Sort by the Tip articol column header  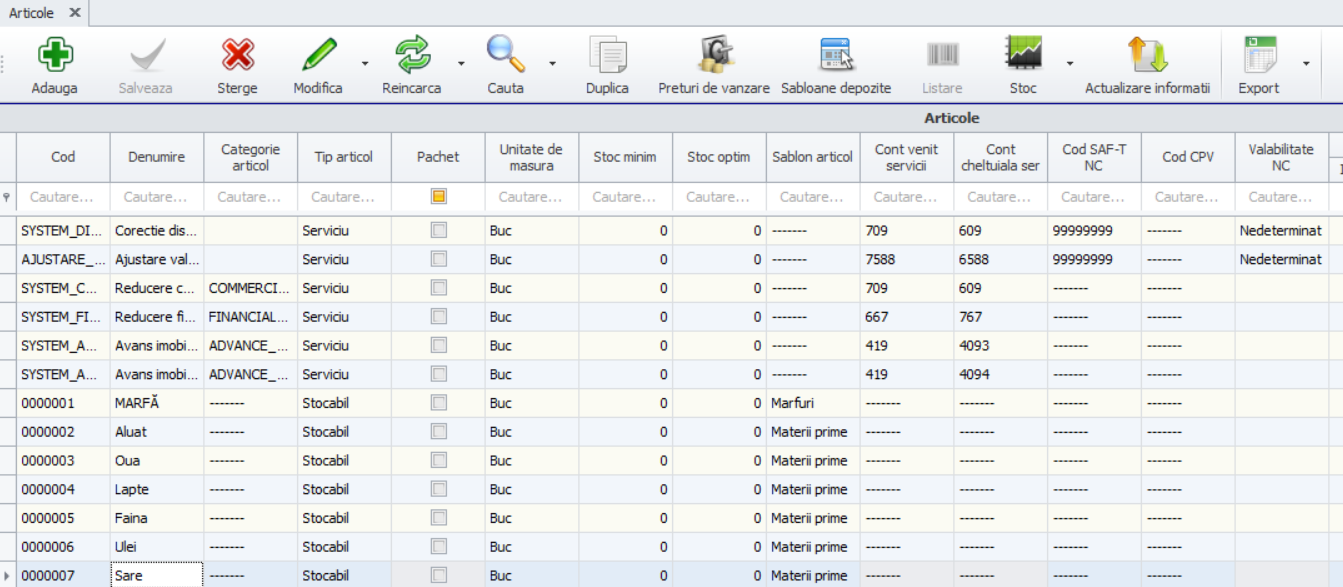[x=344, y=157]
